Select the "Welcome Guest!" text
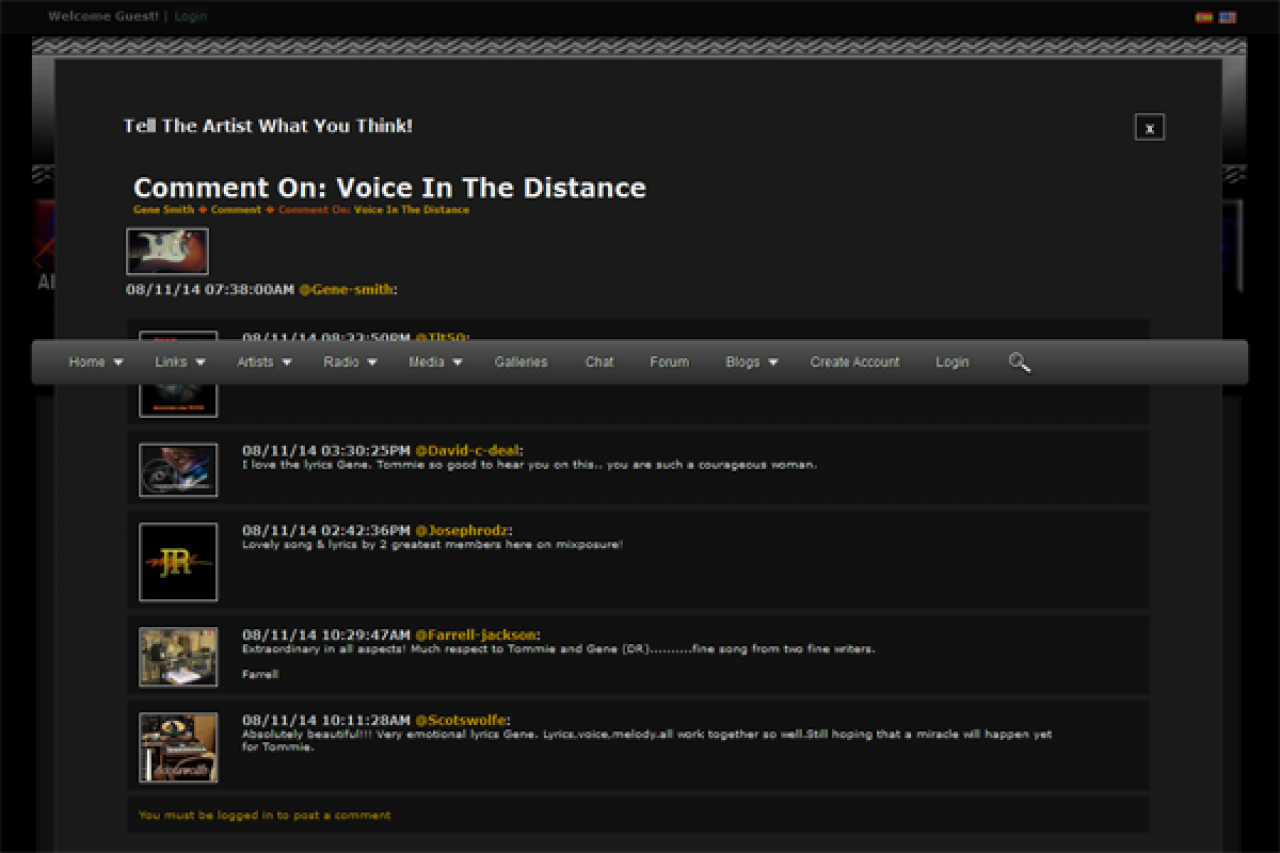This screenshot has width=1280, height=853. (x=103, y=16)
